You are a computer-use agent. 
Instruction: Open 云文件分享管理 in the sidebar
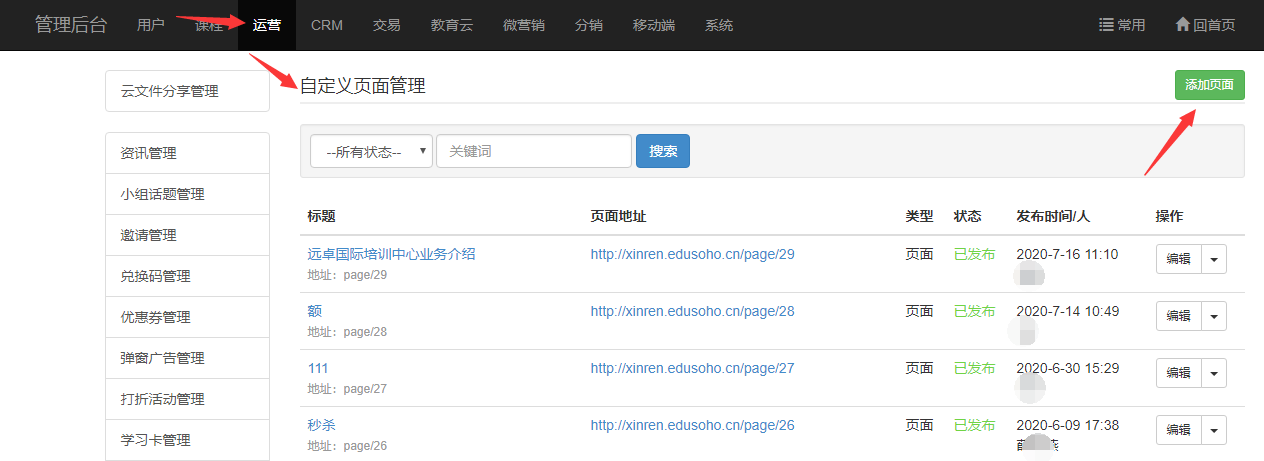point(169,91)
